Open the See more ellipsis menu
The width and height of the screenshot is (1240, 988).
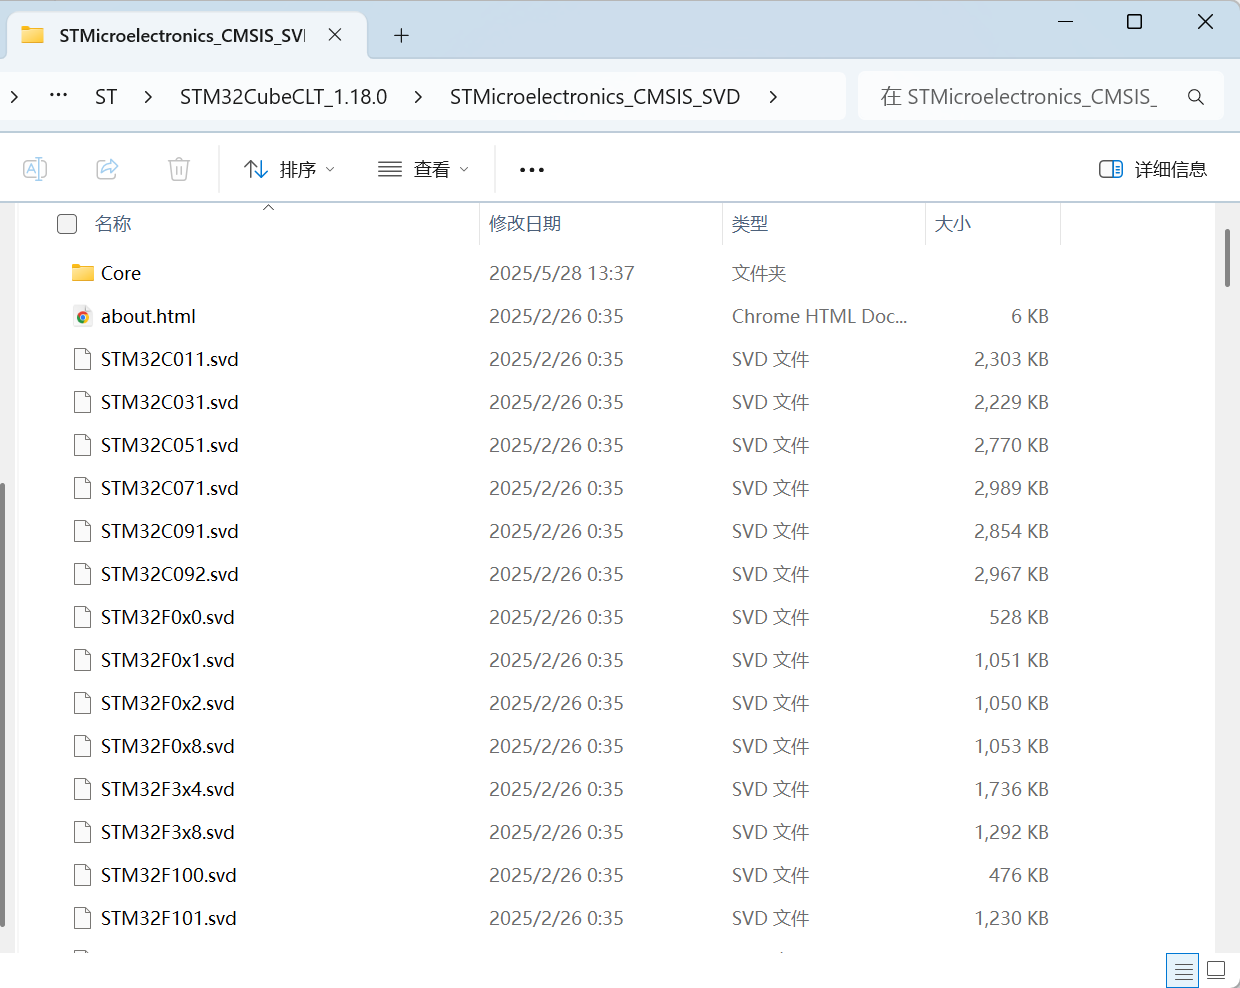tap(532, 169)
